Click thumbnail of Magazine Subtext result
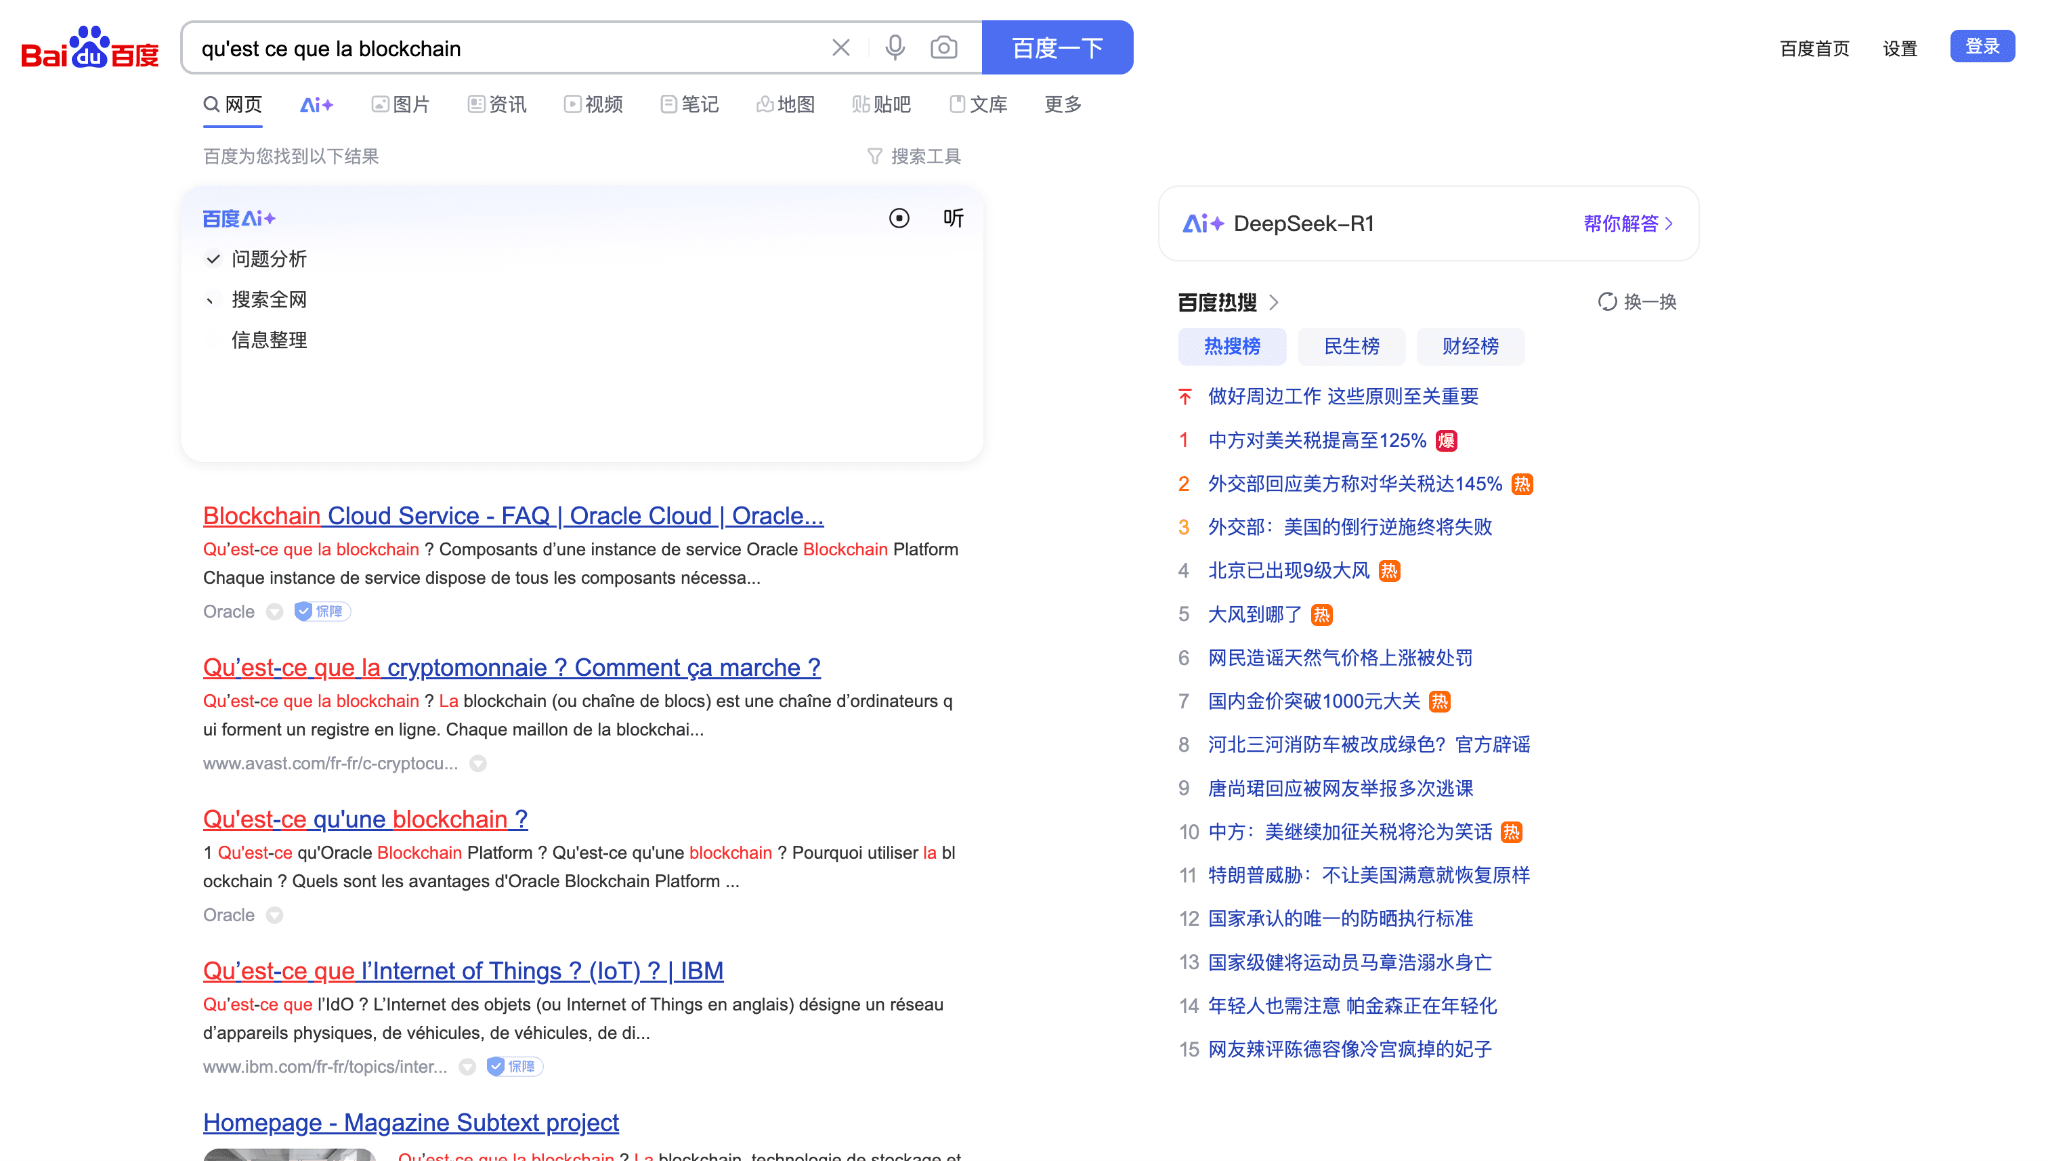This screenshot has height=1161, width=2048. [x=290, y=1154]
